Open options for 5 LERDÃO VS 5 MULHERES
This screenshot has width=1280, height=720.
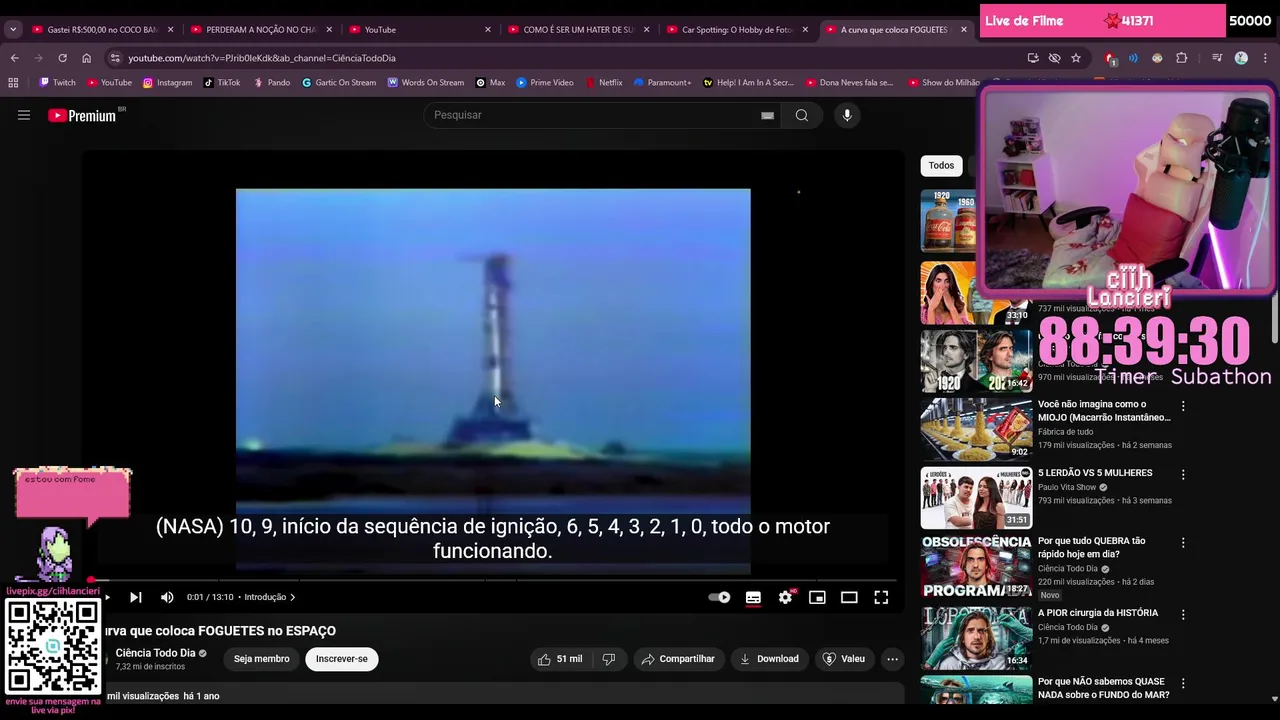1183,474
